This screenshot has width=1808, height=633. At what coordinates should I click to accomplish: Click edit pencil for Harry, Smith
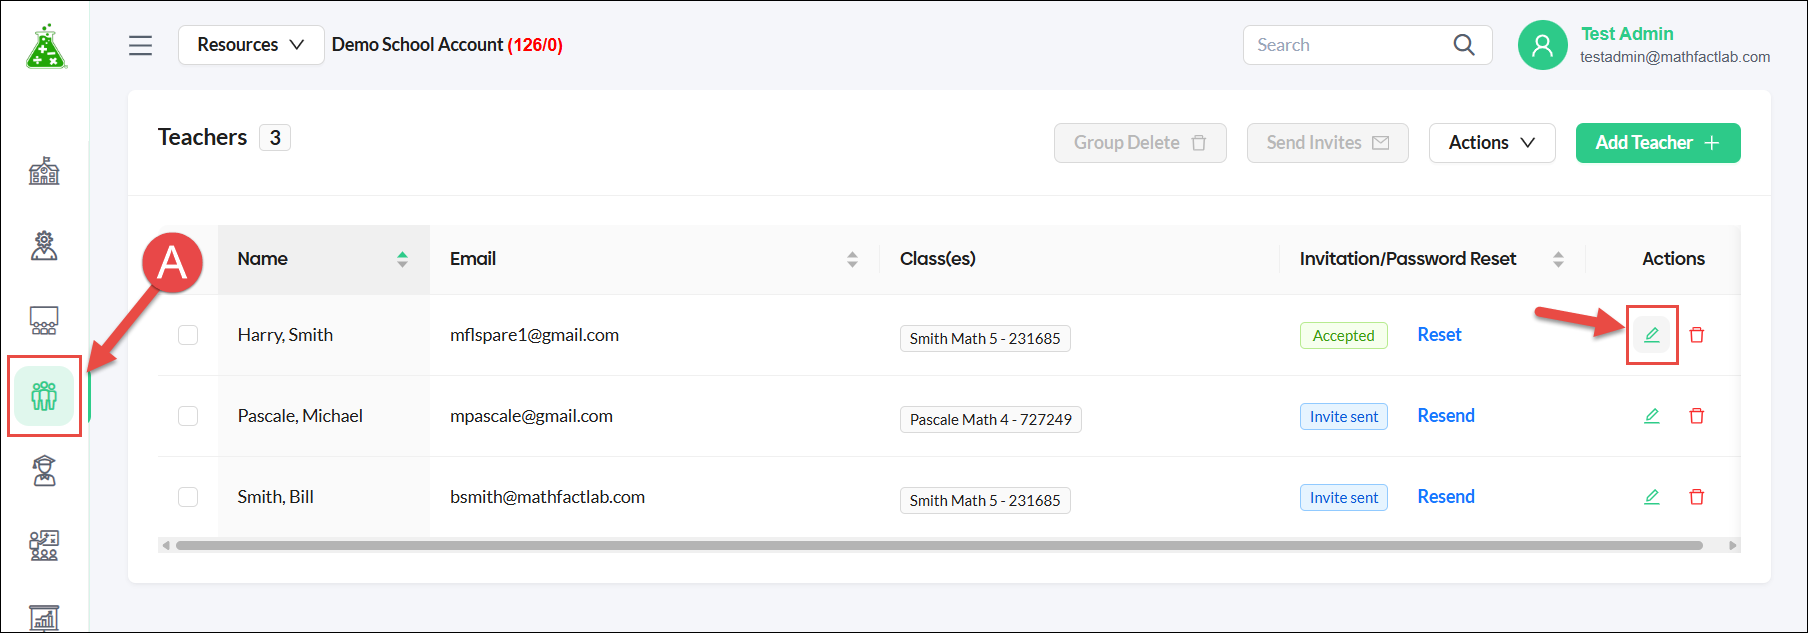(x=1652, y=335)
